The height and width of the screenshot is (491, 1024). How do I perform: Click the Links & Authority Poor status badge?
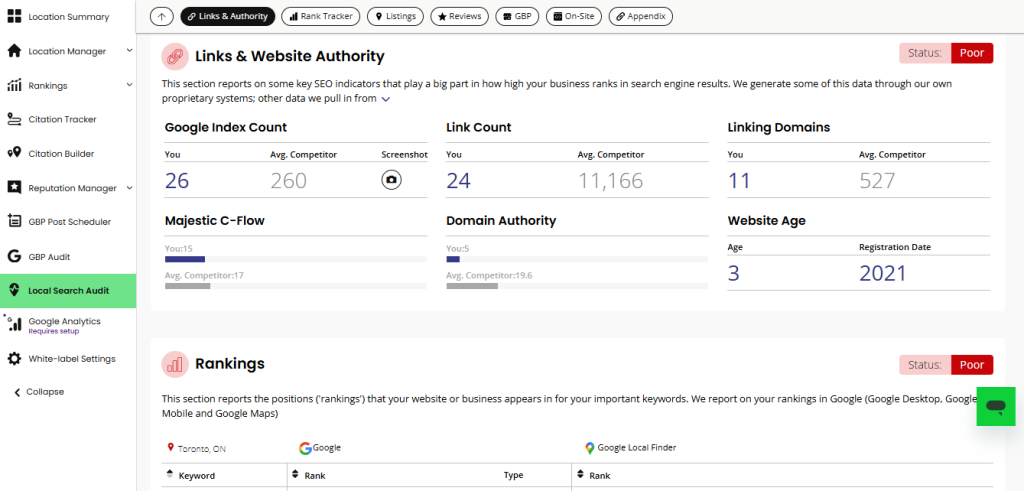click(x=972, y=53)
